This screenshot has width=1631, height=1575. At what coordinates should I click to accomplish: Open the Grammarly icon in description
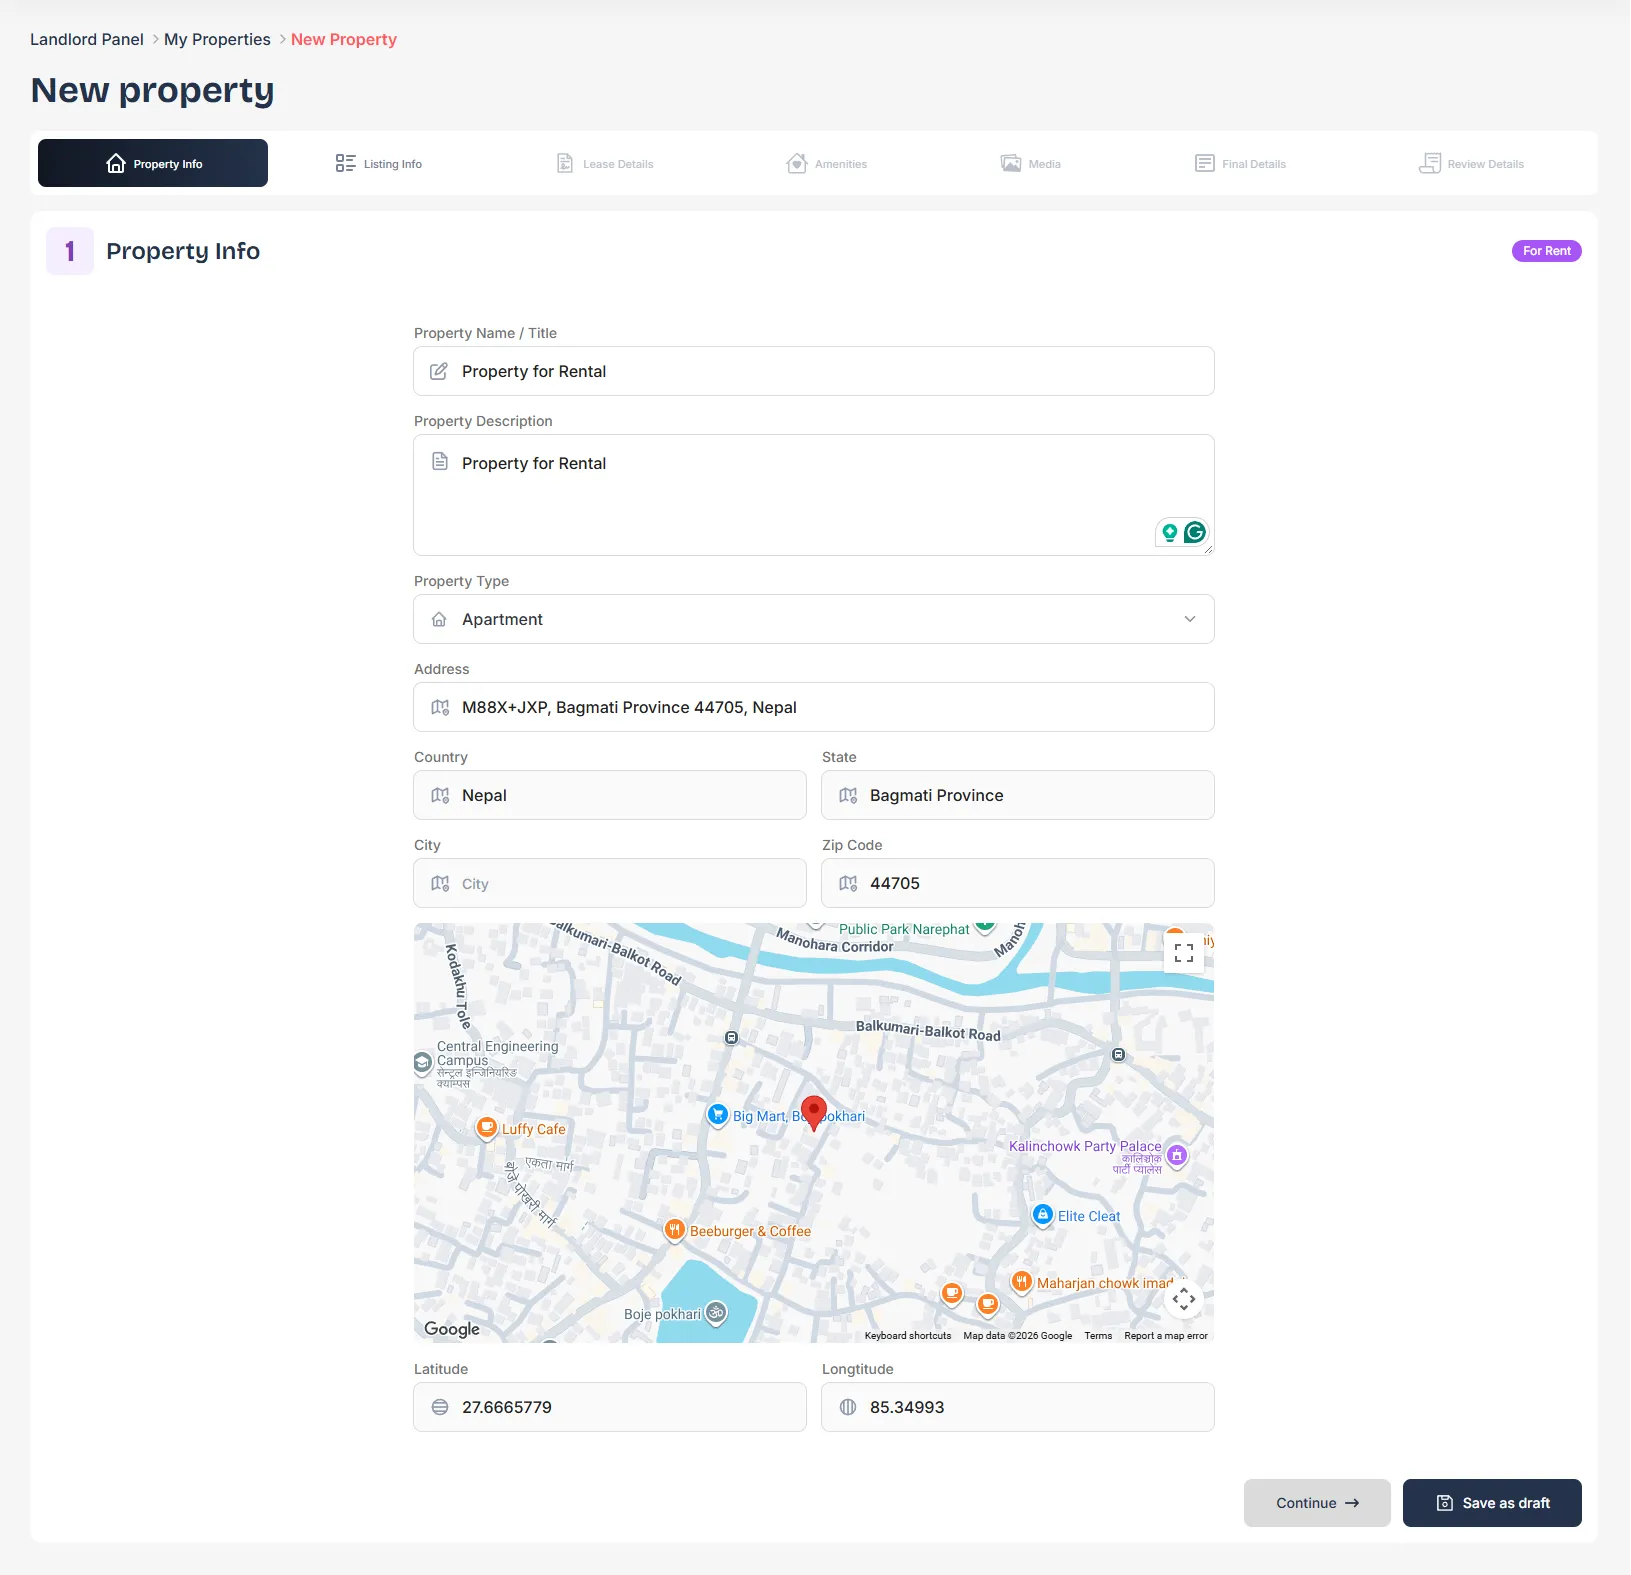coord(1195,532)
